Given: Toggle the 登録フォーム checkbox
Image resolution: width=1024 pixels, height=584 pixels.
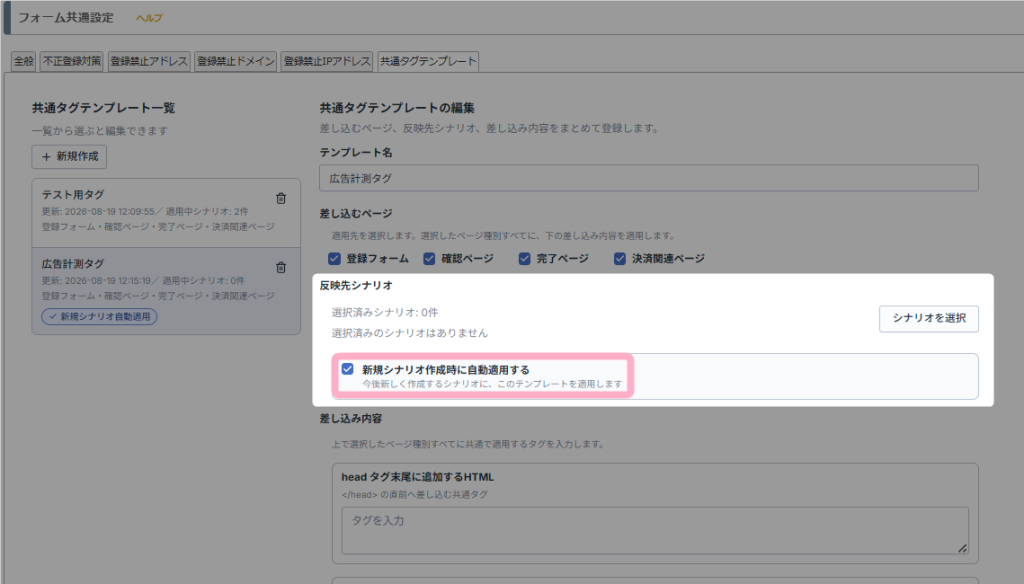Looking at the screenshot, I should (x=334, y=259).
